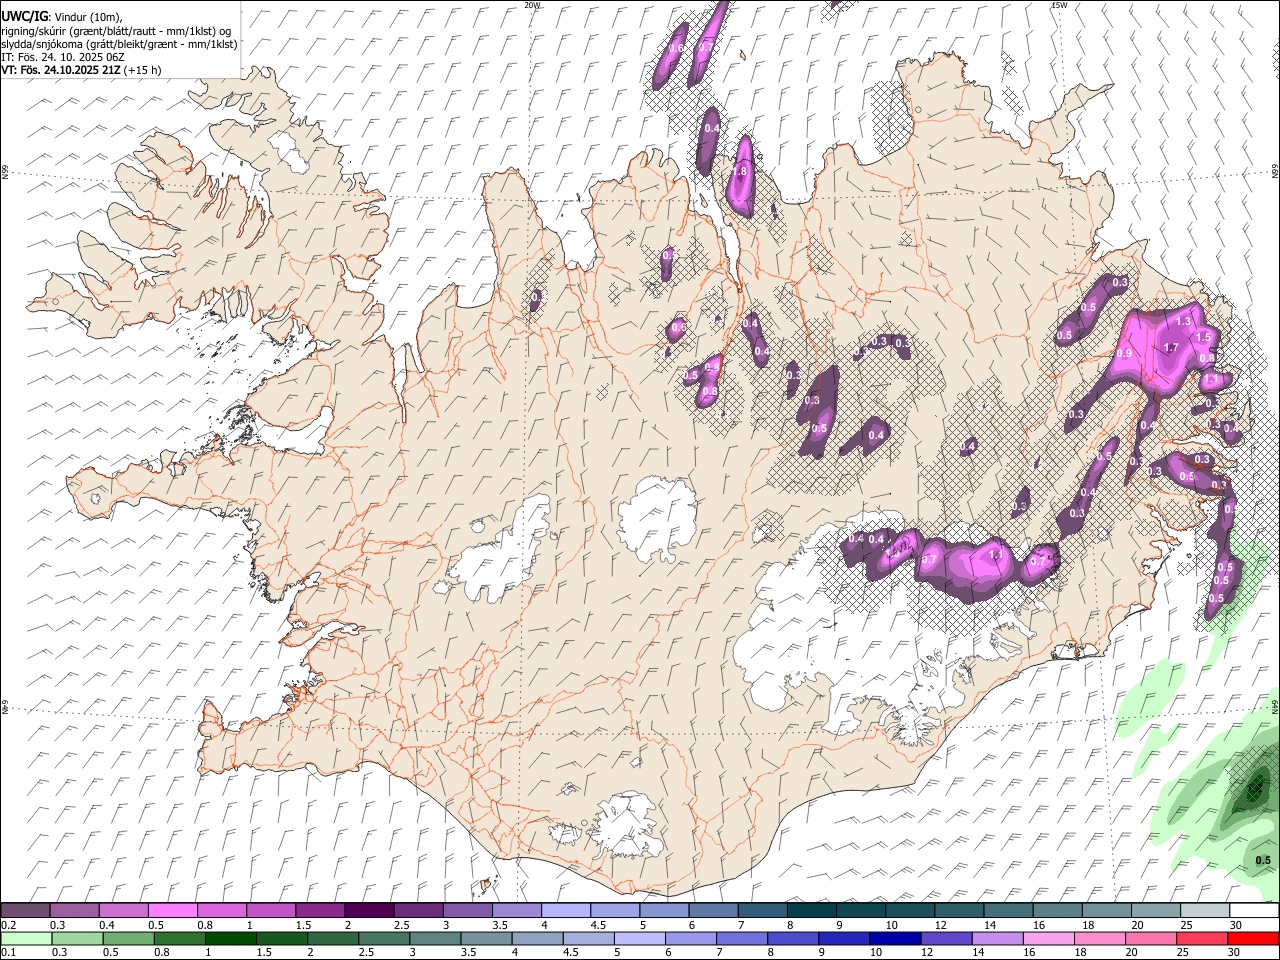Click the bright pink swatch between 0.5 and 0.8 in the top legend row
Image resolution: width=1280 pixels, height=960 pixels.
(x=172, y=911)
